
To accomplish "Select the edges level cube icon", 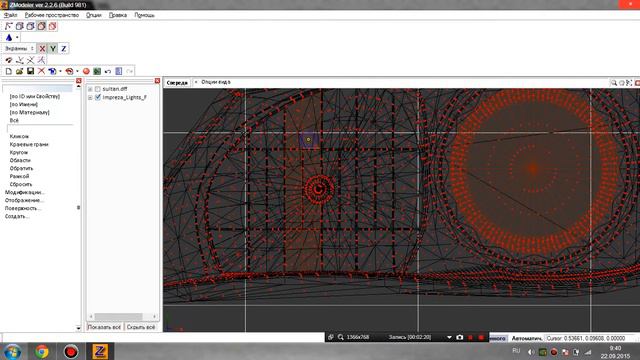I will pyautogui.click(x=20, y=26).
